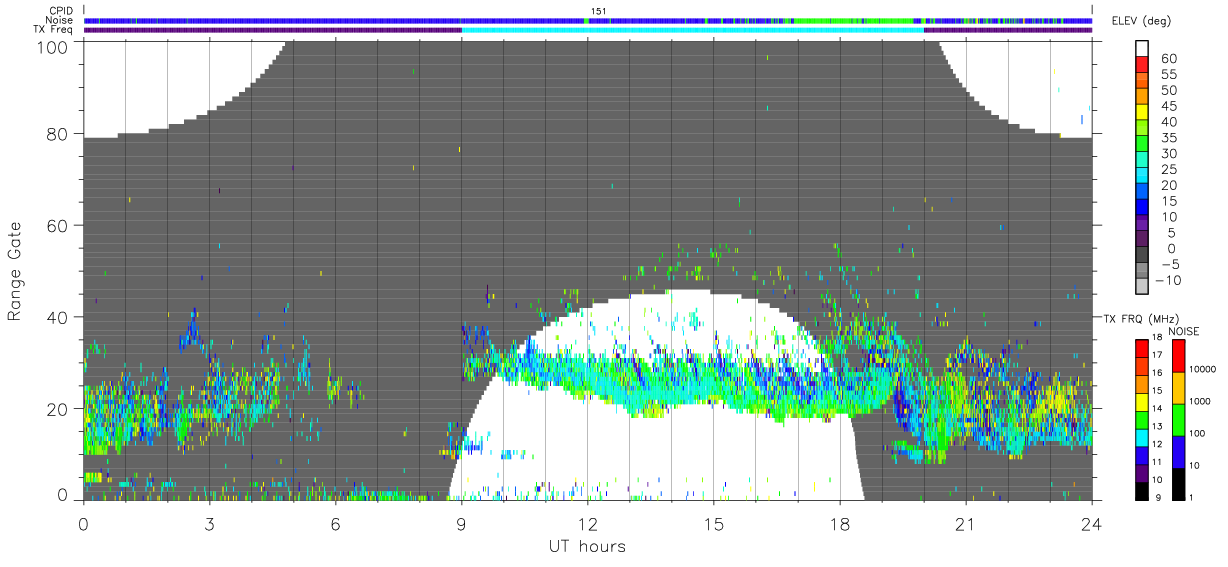Click the red swatch in the ELEV colorbar

[1142, 66]
